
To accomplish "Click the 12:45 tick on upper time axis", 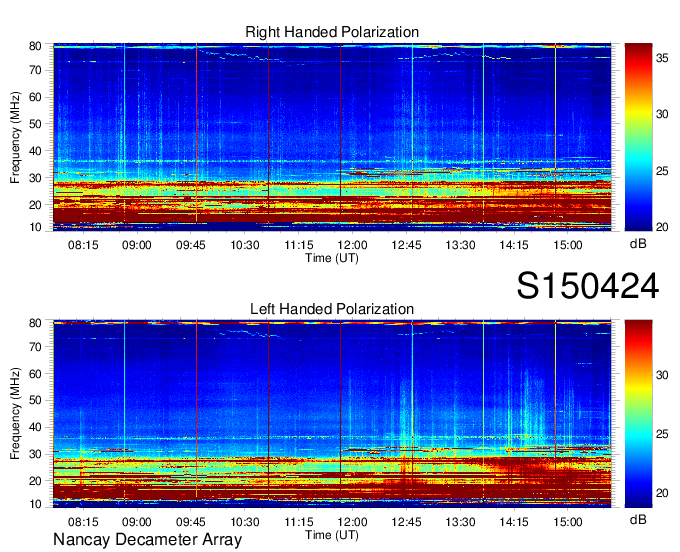I will 406,245.
